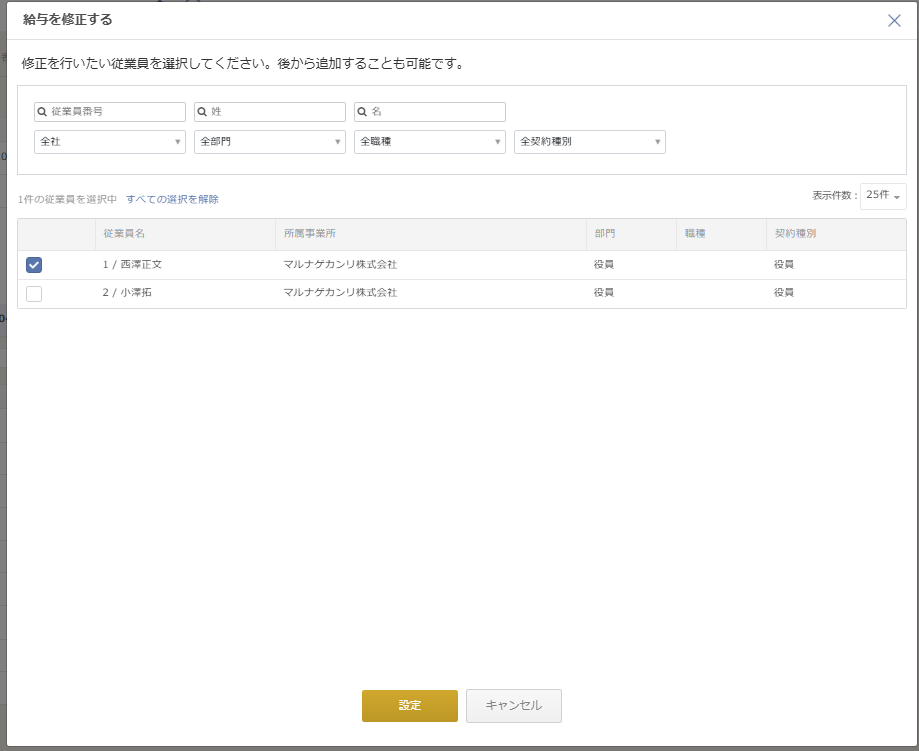Click the 従業員番号 search field
Image resolution: width=919 pixels, height=751 pixels.
click(116, 112)
